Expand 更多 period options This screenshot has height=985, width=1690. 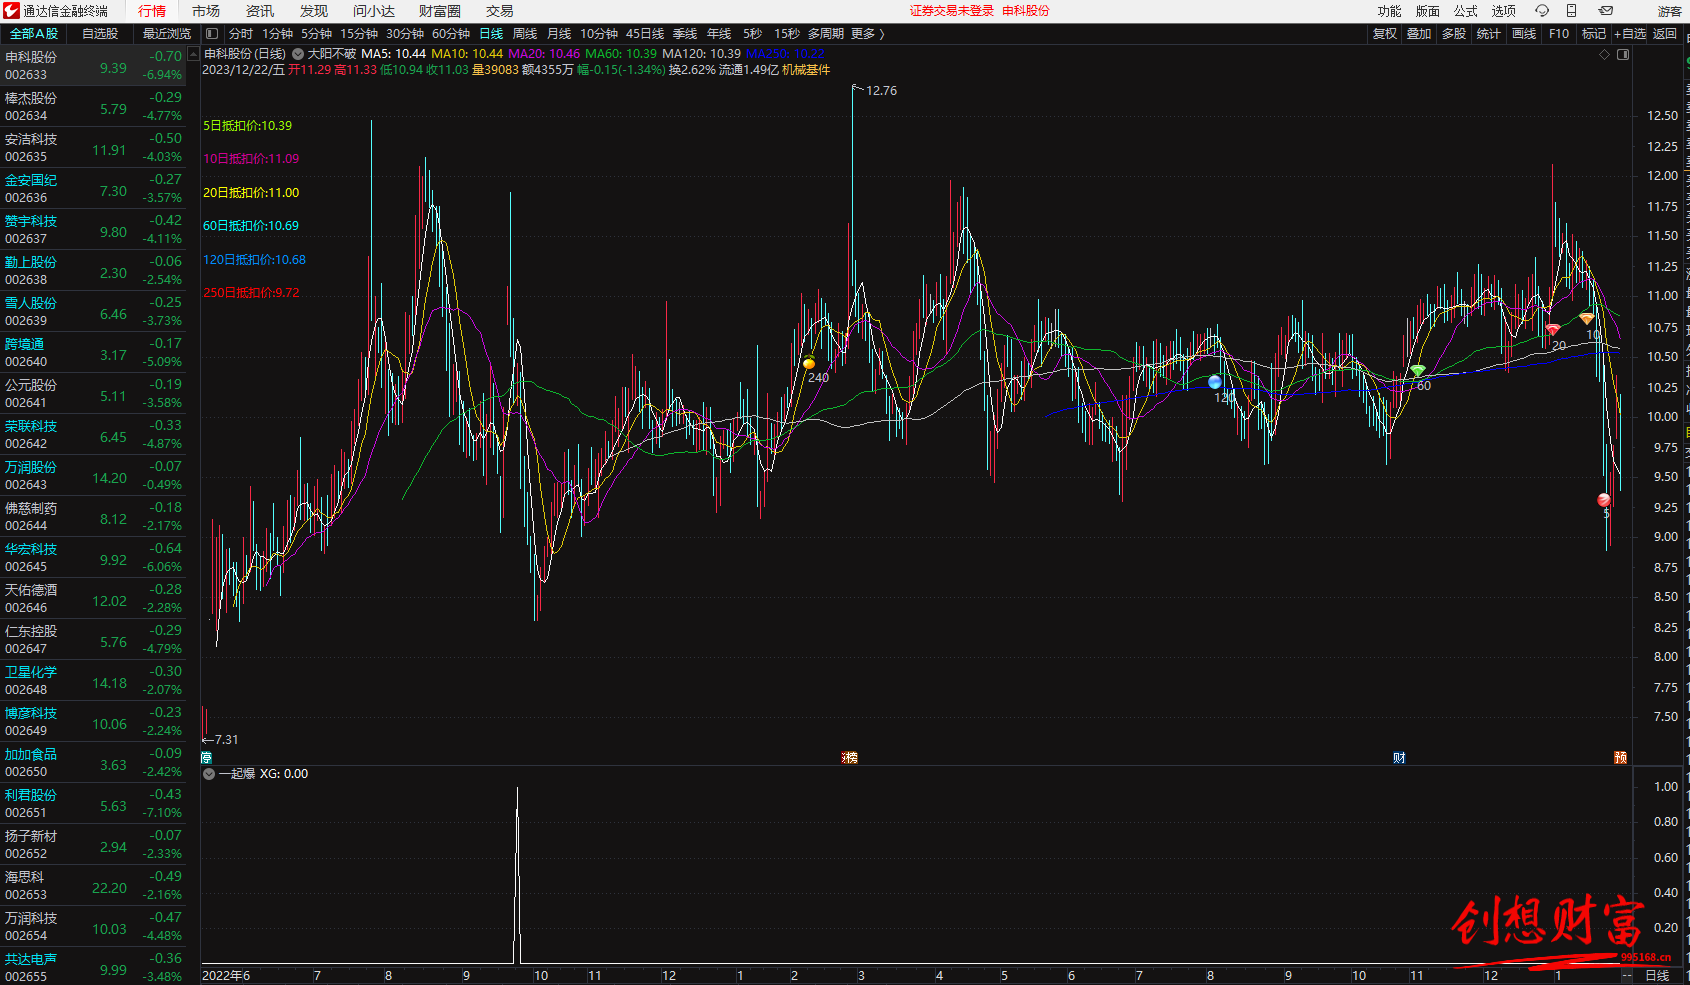tap(867, 34)
